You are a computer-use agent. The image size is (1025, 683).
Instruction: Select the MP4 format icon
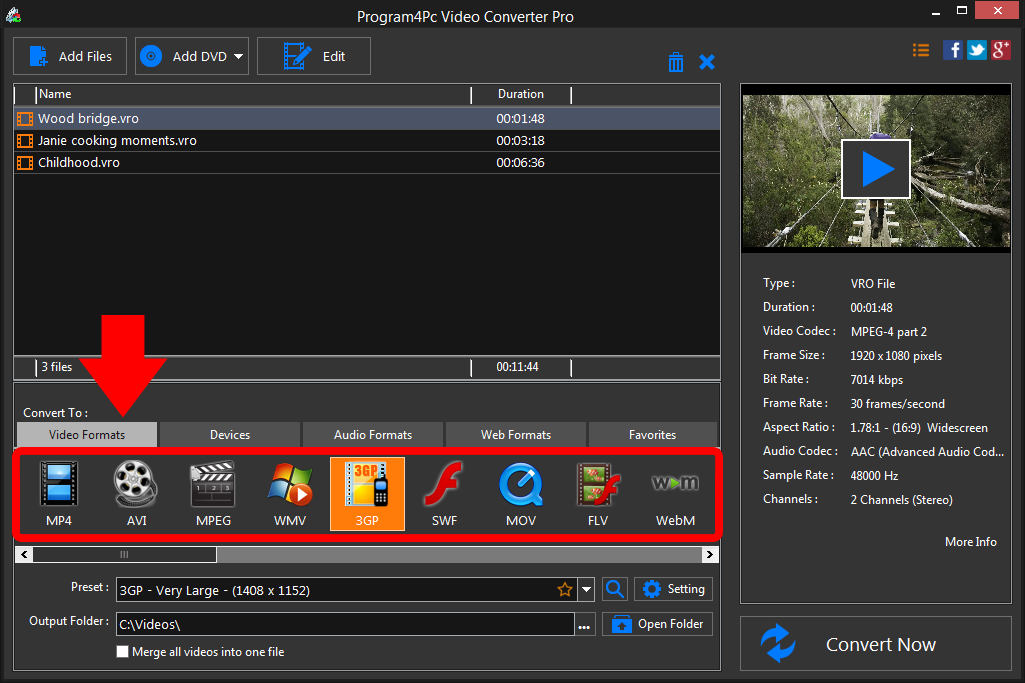pyautogui.click(x=59, y=493)
